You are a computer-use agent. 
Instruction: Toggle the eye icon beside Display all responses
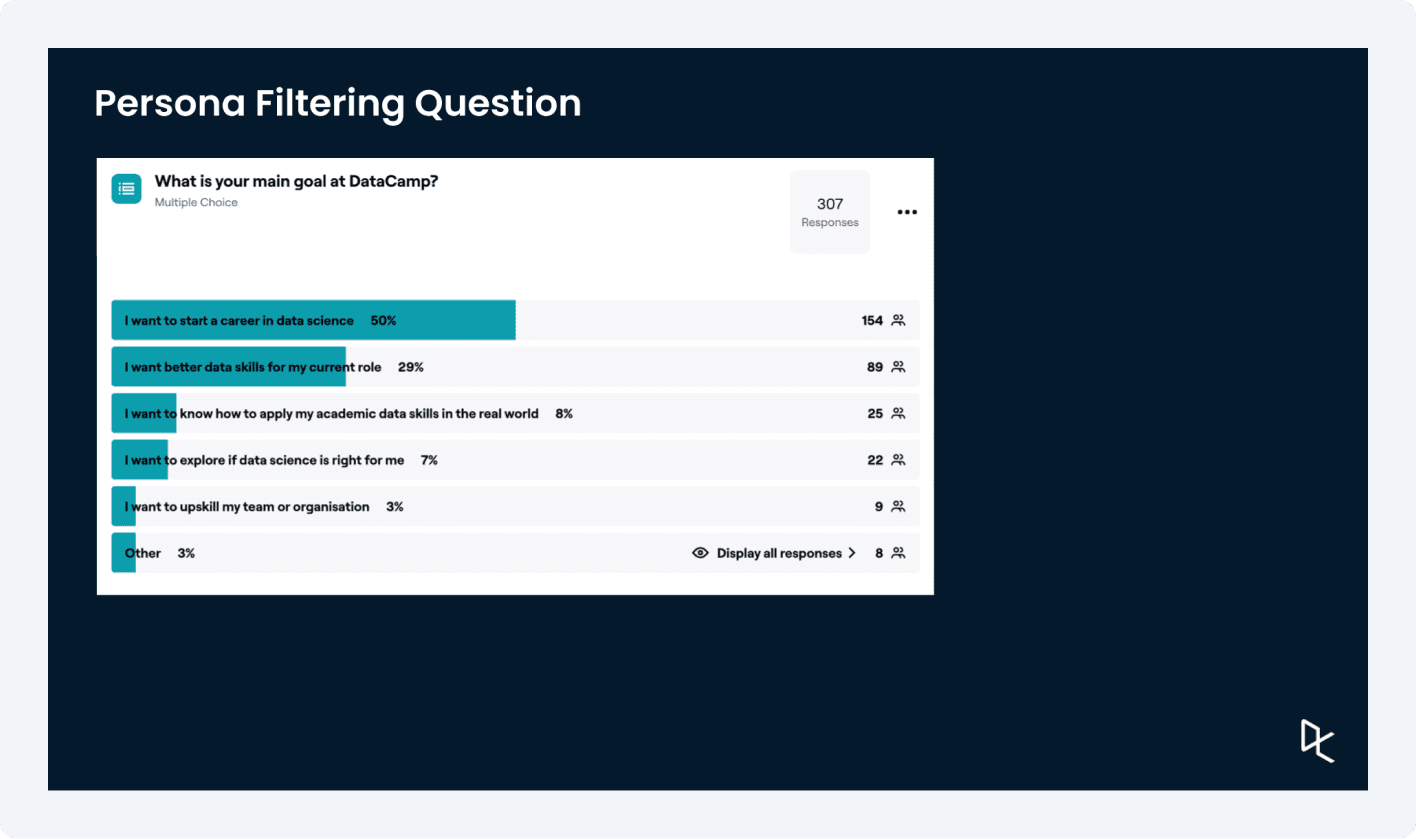(700, 553)
